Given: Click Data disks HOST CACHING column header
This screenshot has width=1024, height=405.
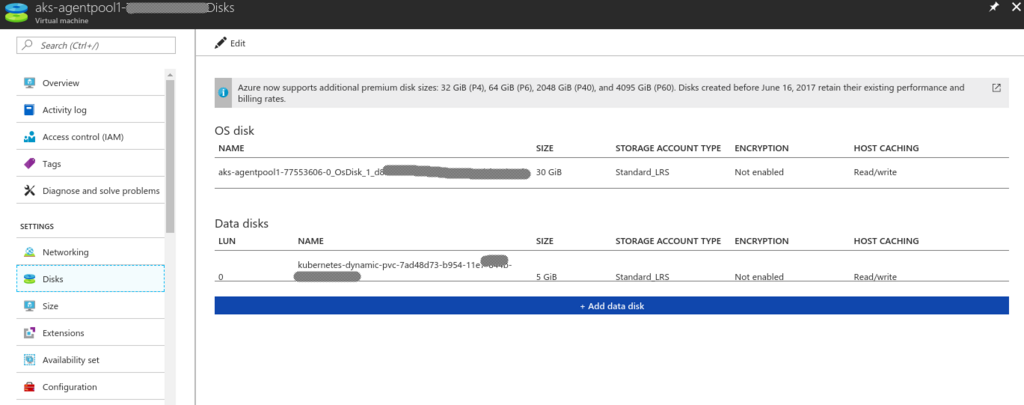Looking at the screenshot, I should click(886, 241).
